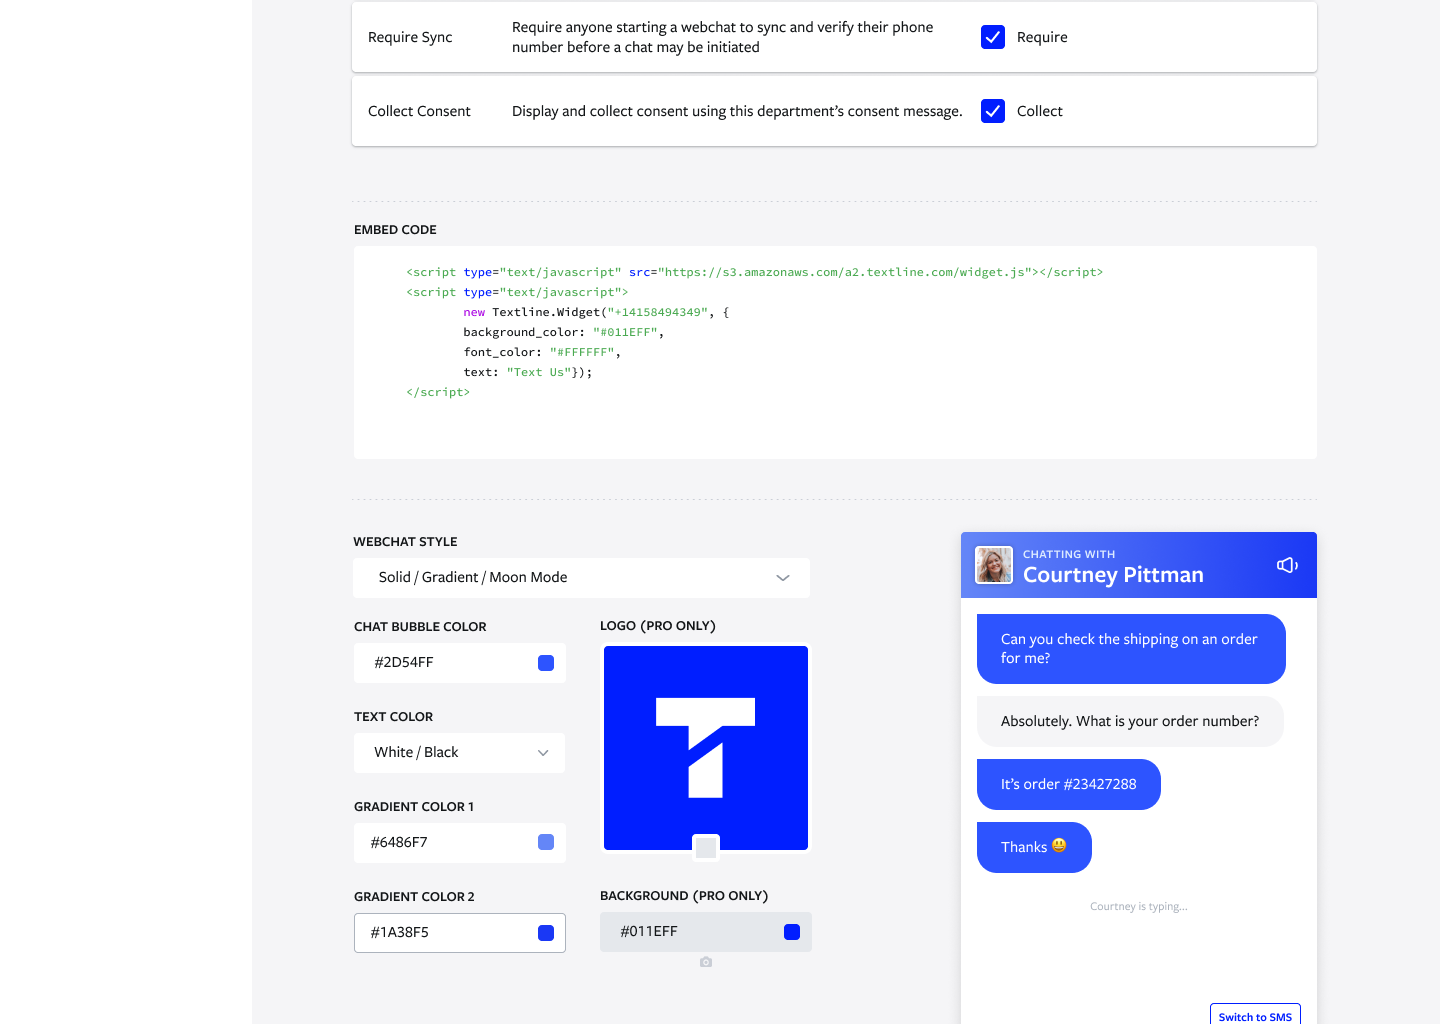The image size is (1440, 1024).
Task: Click the Background color swatch #011EFF
Action: click(792, 932)
